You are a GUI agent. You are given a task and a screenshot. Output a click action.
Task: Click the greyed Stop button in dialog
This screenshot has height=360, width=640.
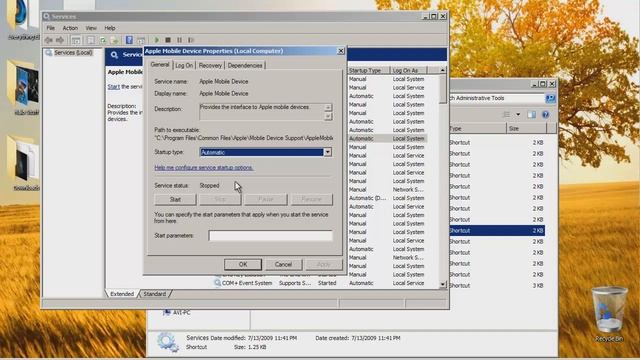coord(220,200)
